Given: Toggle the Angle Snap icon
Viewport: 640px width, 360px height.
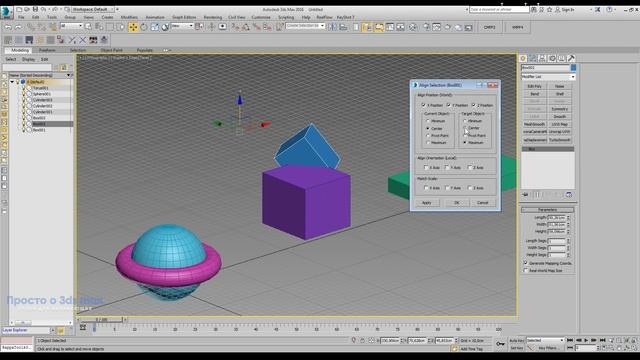Looking at the screenshot, I should coord(246,27).
